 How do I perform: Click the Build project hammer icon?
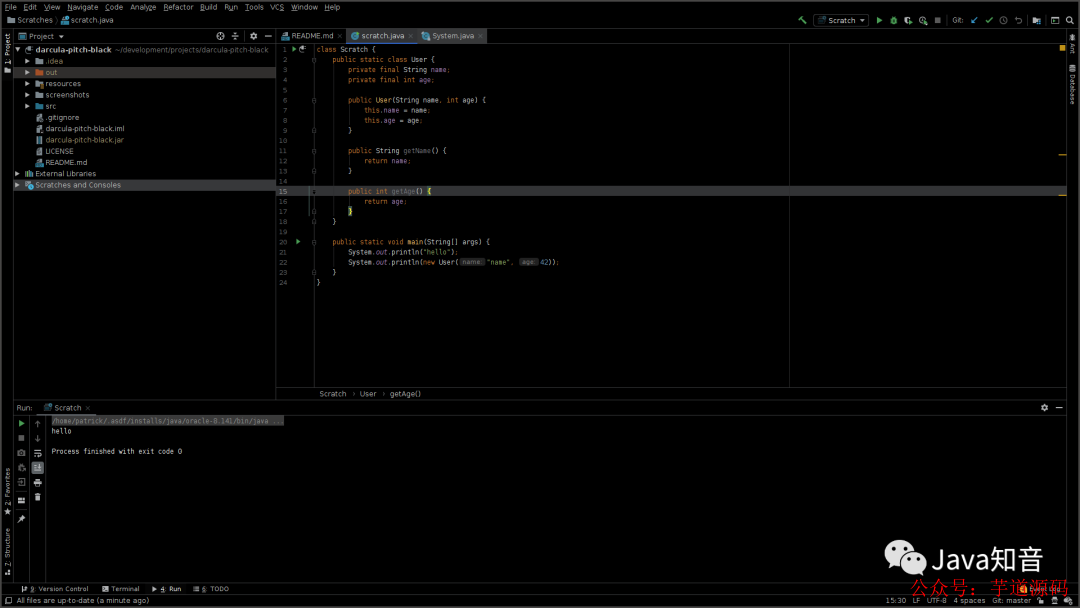coord(802,21)
